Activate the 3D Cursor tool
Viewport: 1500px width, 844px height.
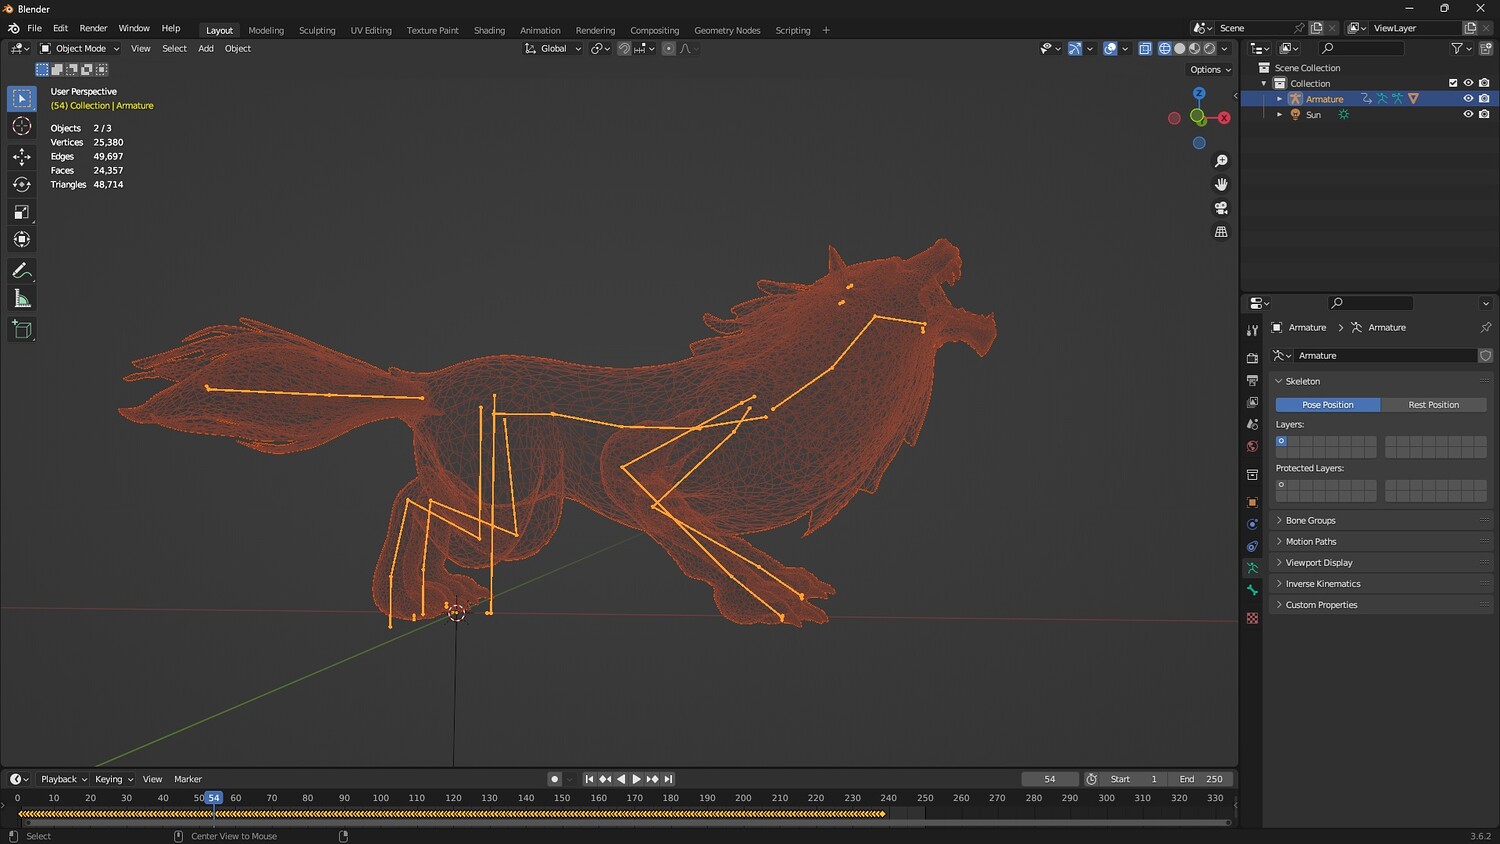pos(22,126)
